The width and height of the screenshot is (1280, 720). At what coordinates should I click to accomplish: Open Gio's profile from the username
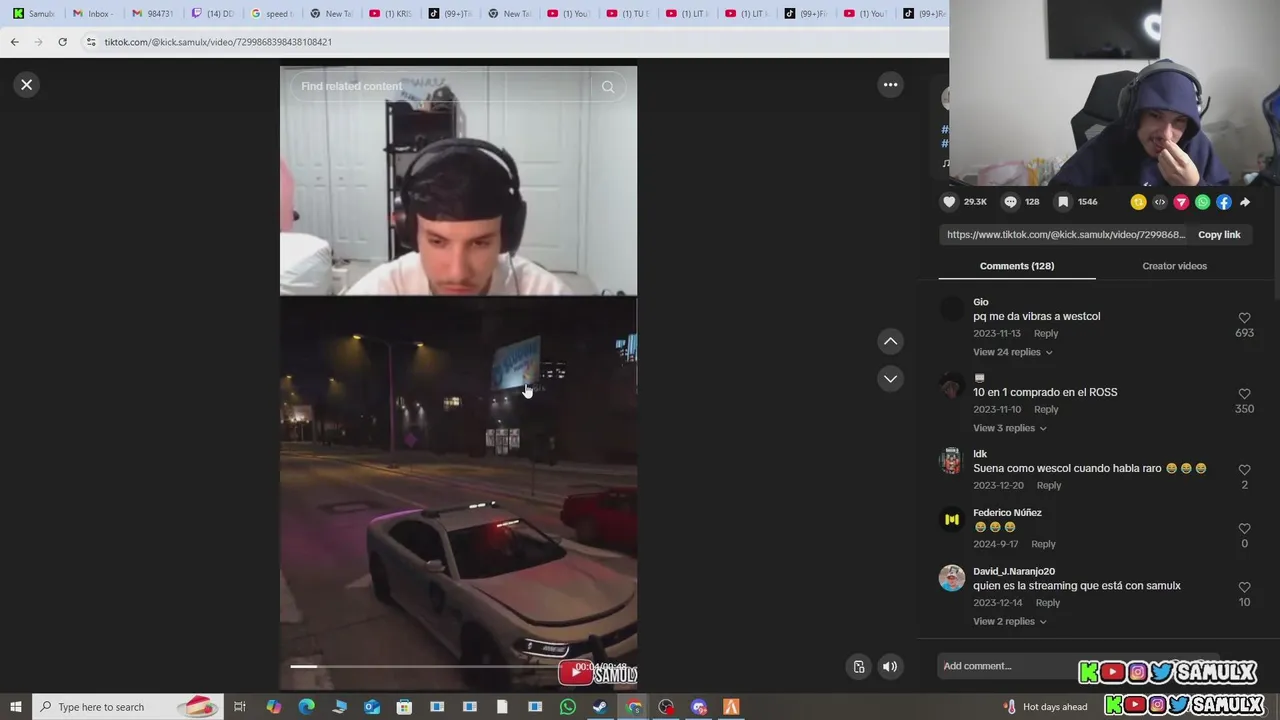981,302
